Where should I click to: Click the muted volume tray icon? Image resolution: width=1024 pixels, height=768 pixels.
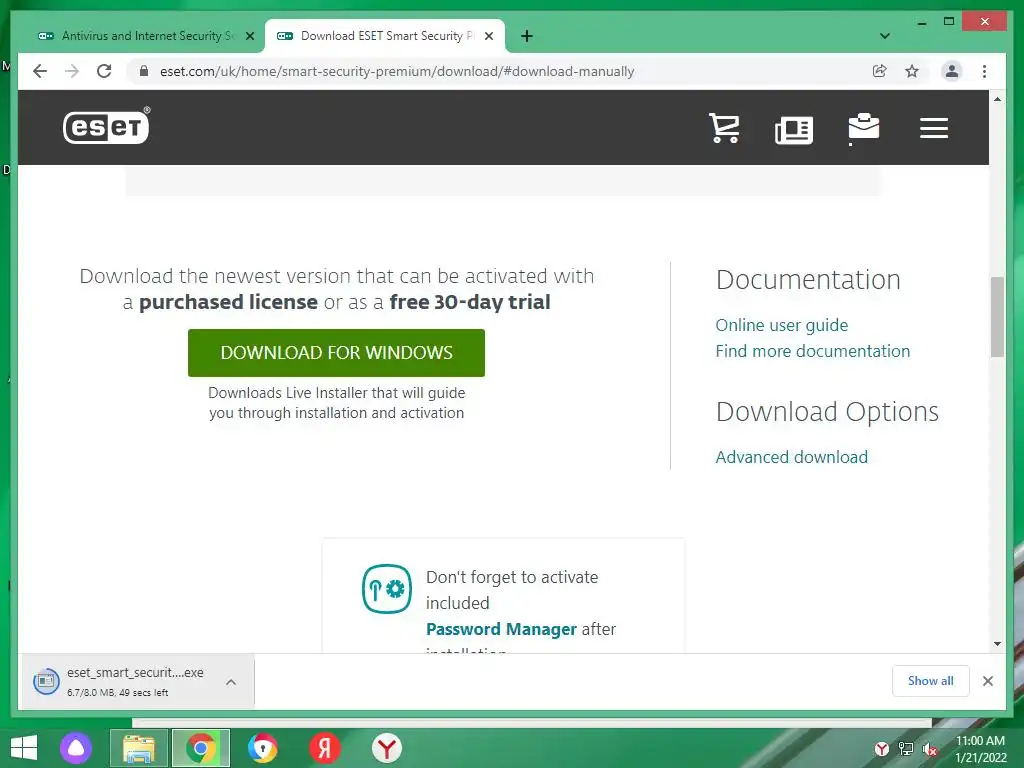point(929,749)
